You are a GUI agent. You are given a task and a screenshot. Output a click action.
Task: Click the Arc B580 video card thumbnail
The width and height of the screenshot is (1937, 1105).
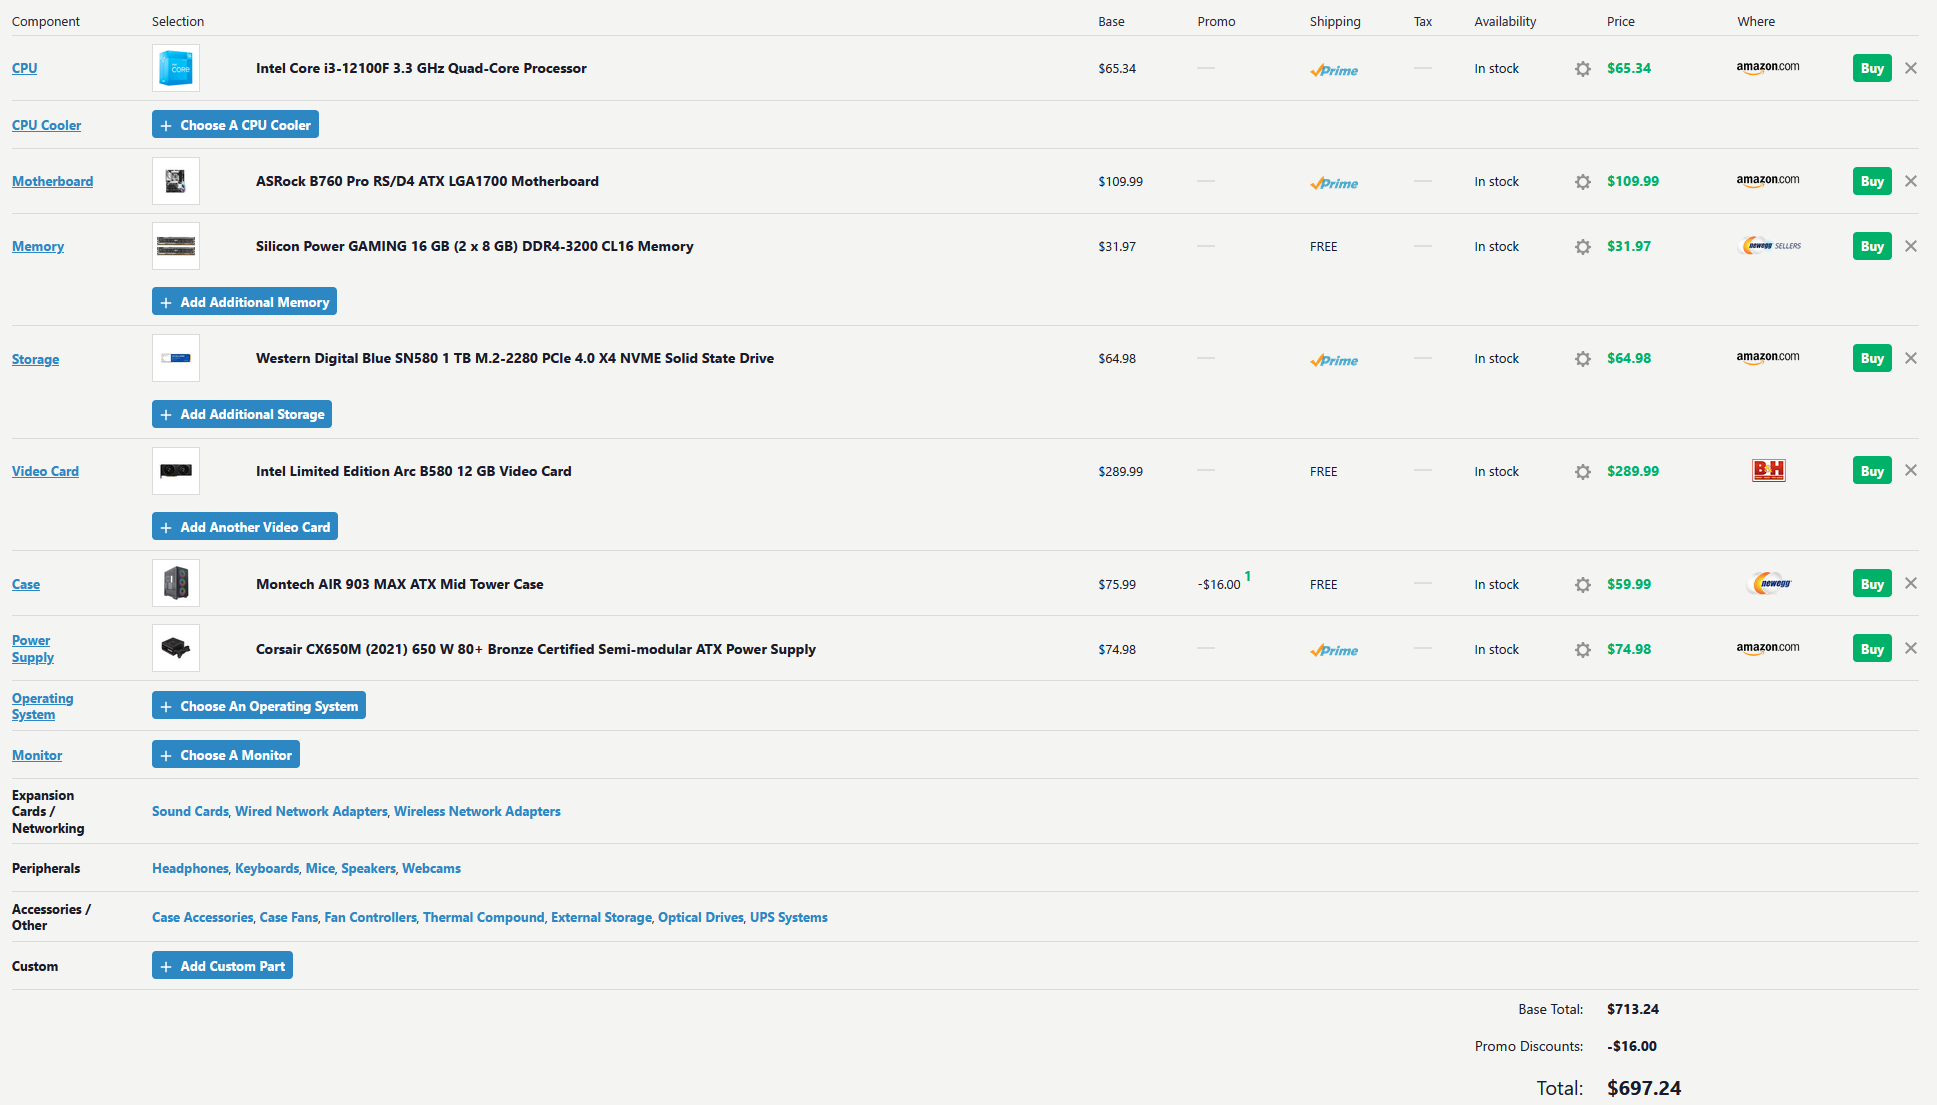click(x=176, y=471)
